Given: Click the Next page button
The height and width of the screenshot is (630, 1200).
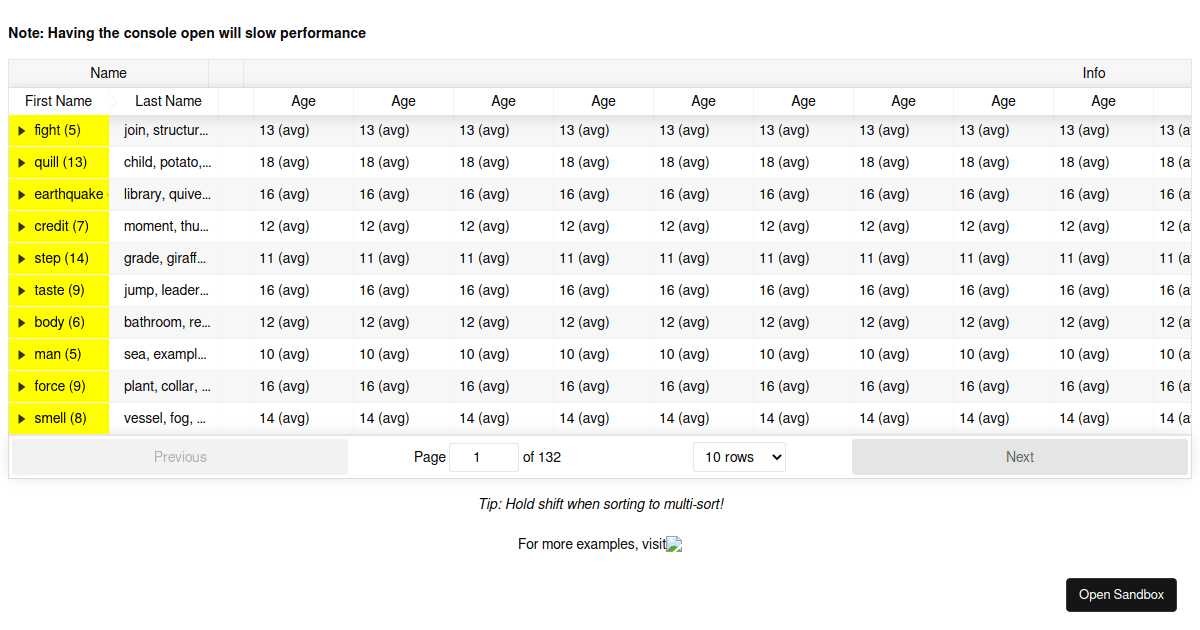Looking at the screenshot, I should pyautogui.click(x=1020, y=457).
